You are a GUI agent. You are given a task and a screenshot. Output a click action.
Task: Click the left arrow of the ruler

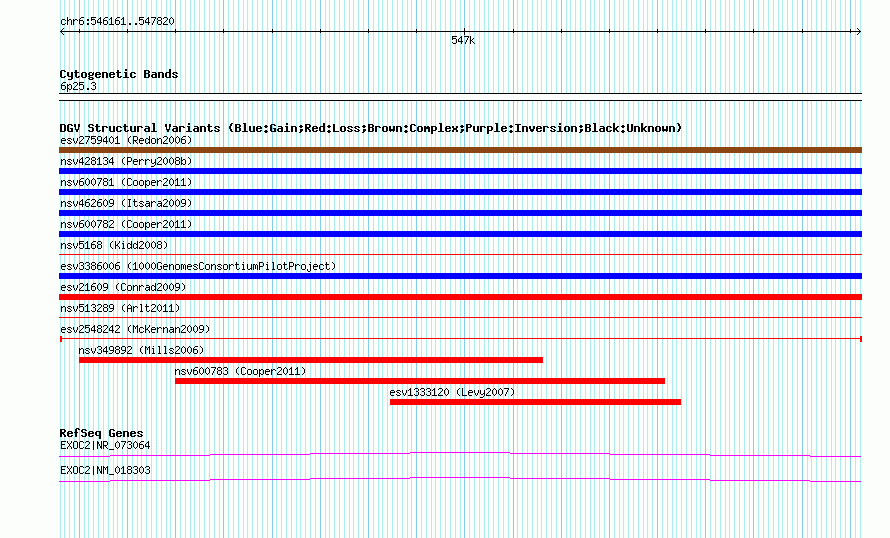click(62, 32)
